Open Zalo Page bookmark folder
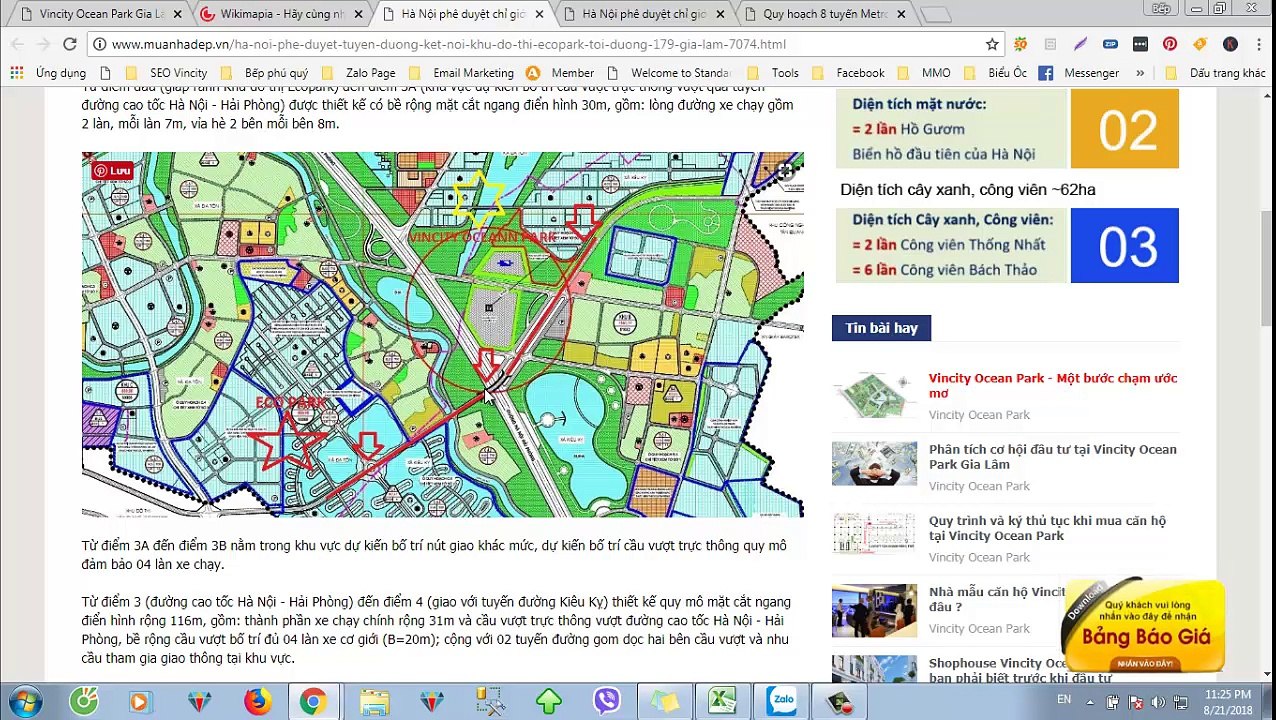The image size is (1276, 720). coord(359,73)
